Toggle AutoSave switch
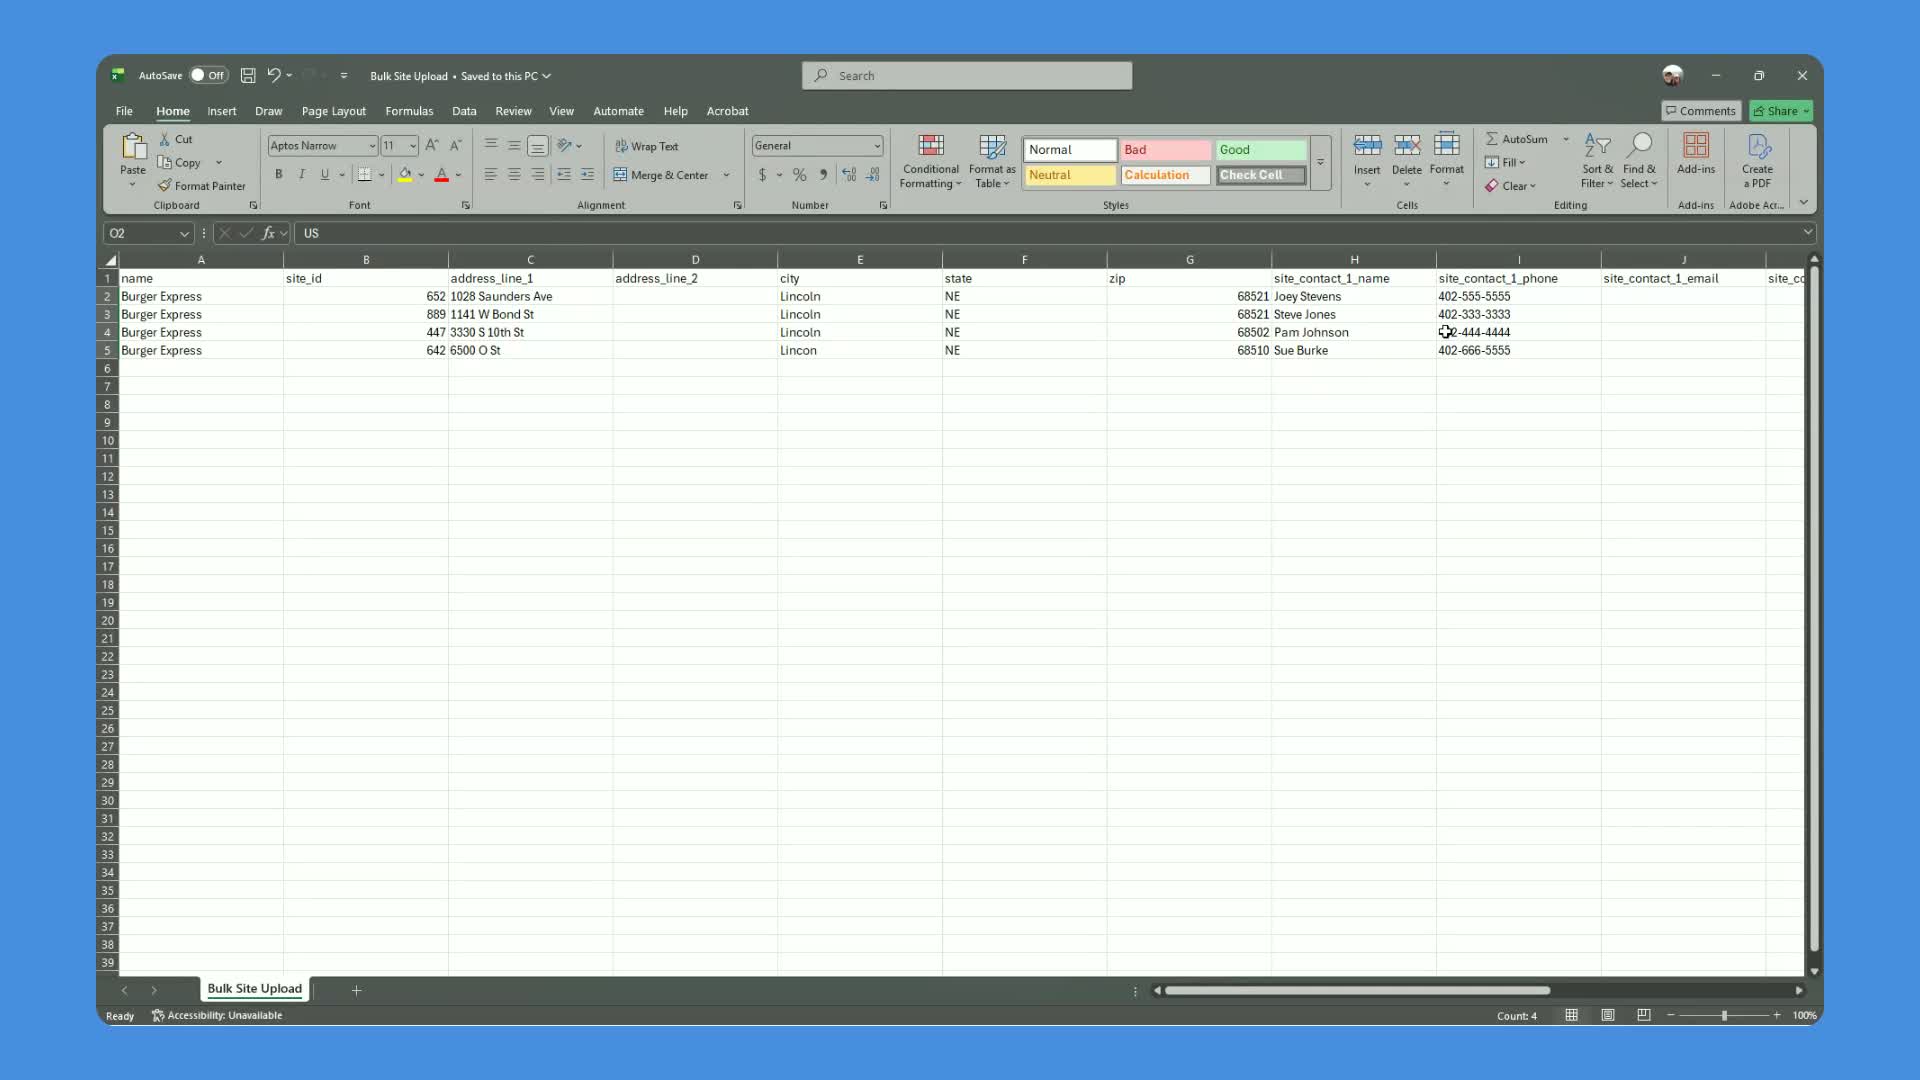The image size is (1920, 1080). (x=209, y=75)
